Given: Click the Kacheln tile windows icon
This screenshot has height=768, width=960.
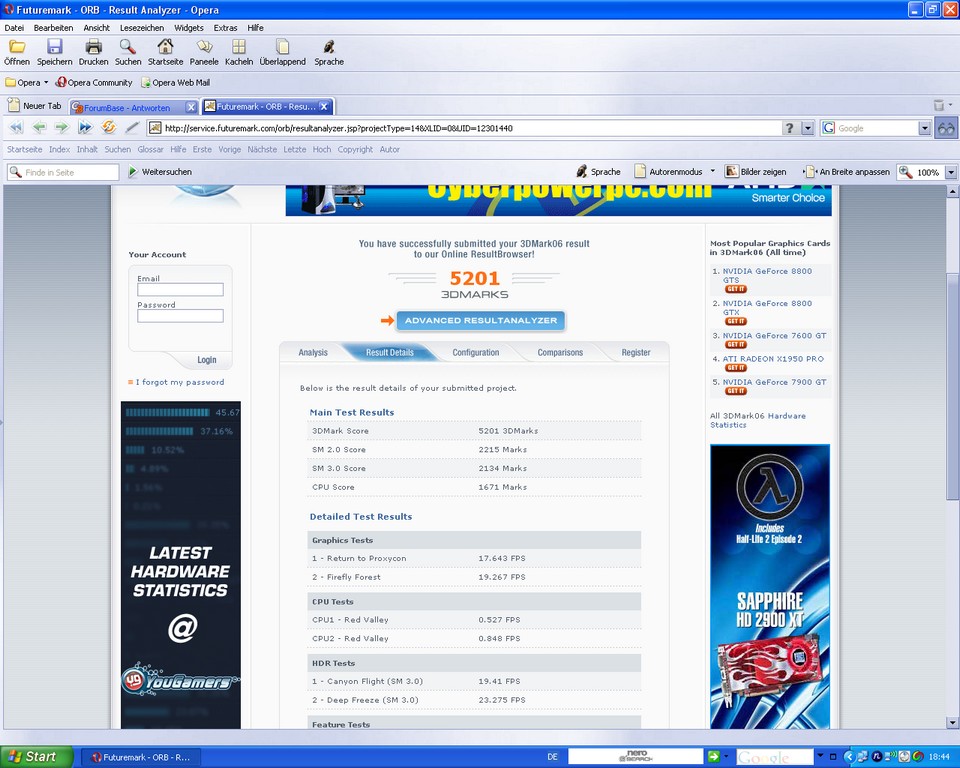Looking at the screenshot, I should tap(239, 47).
